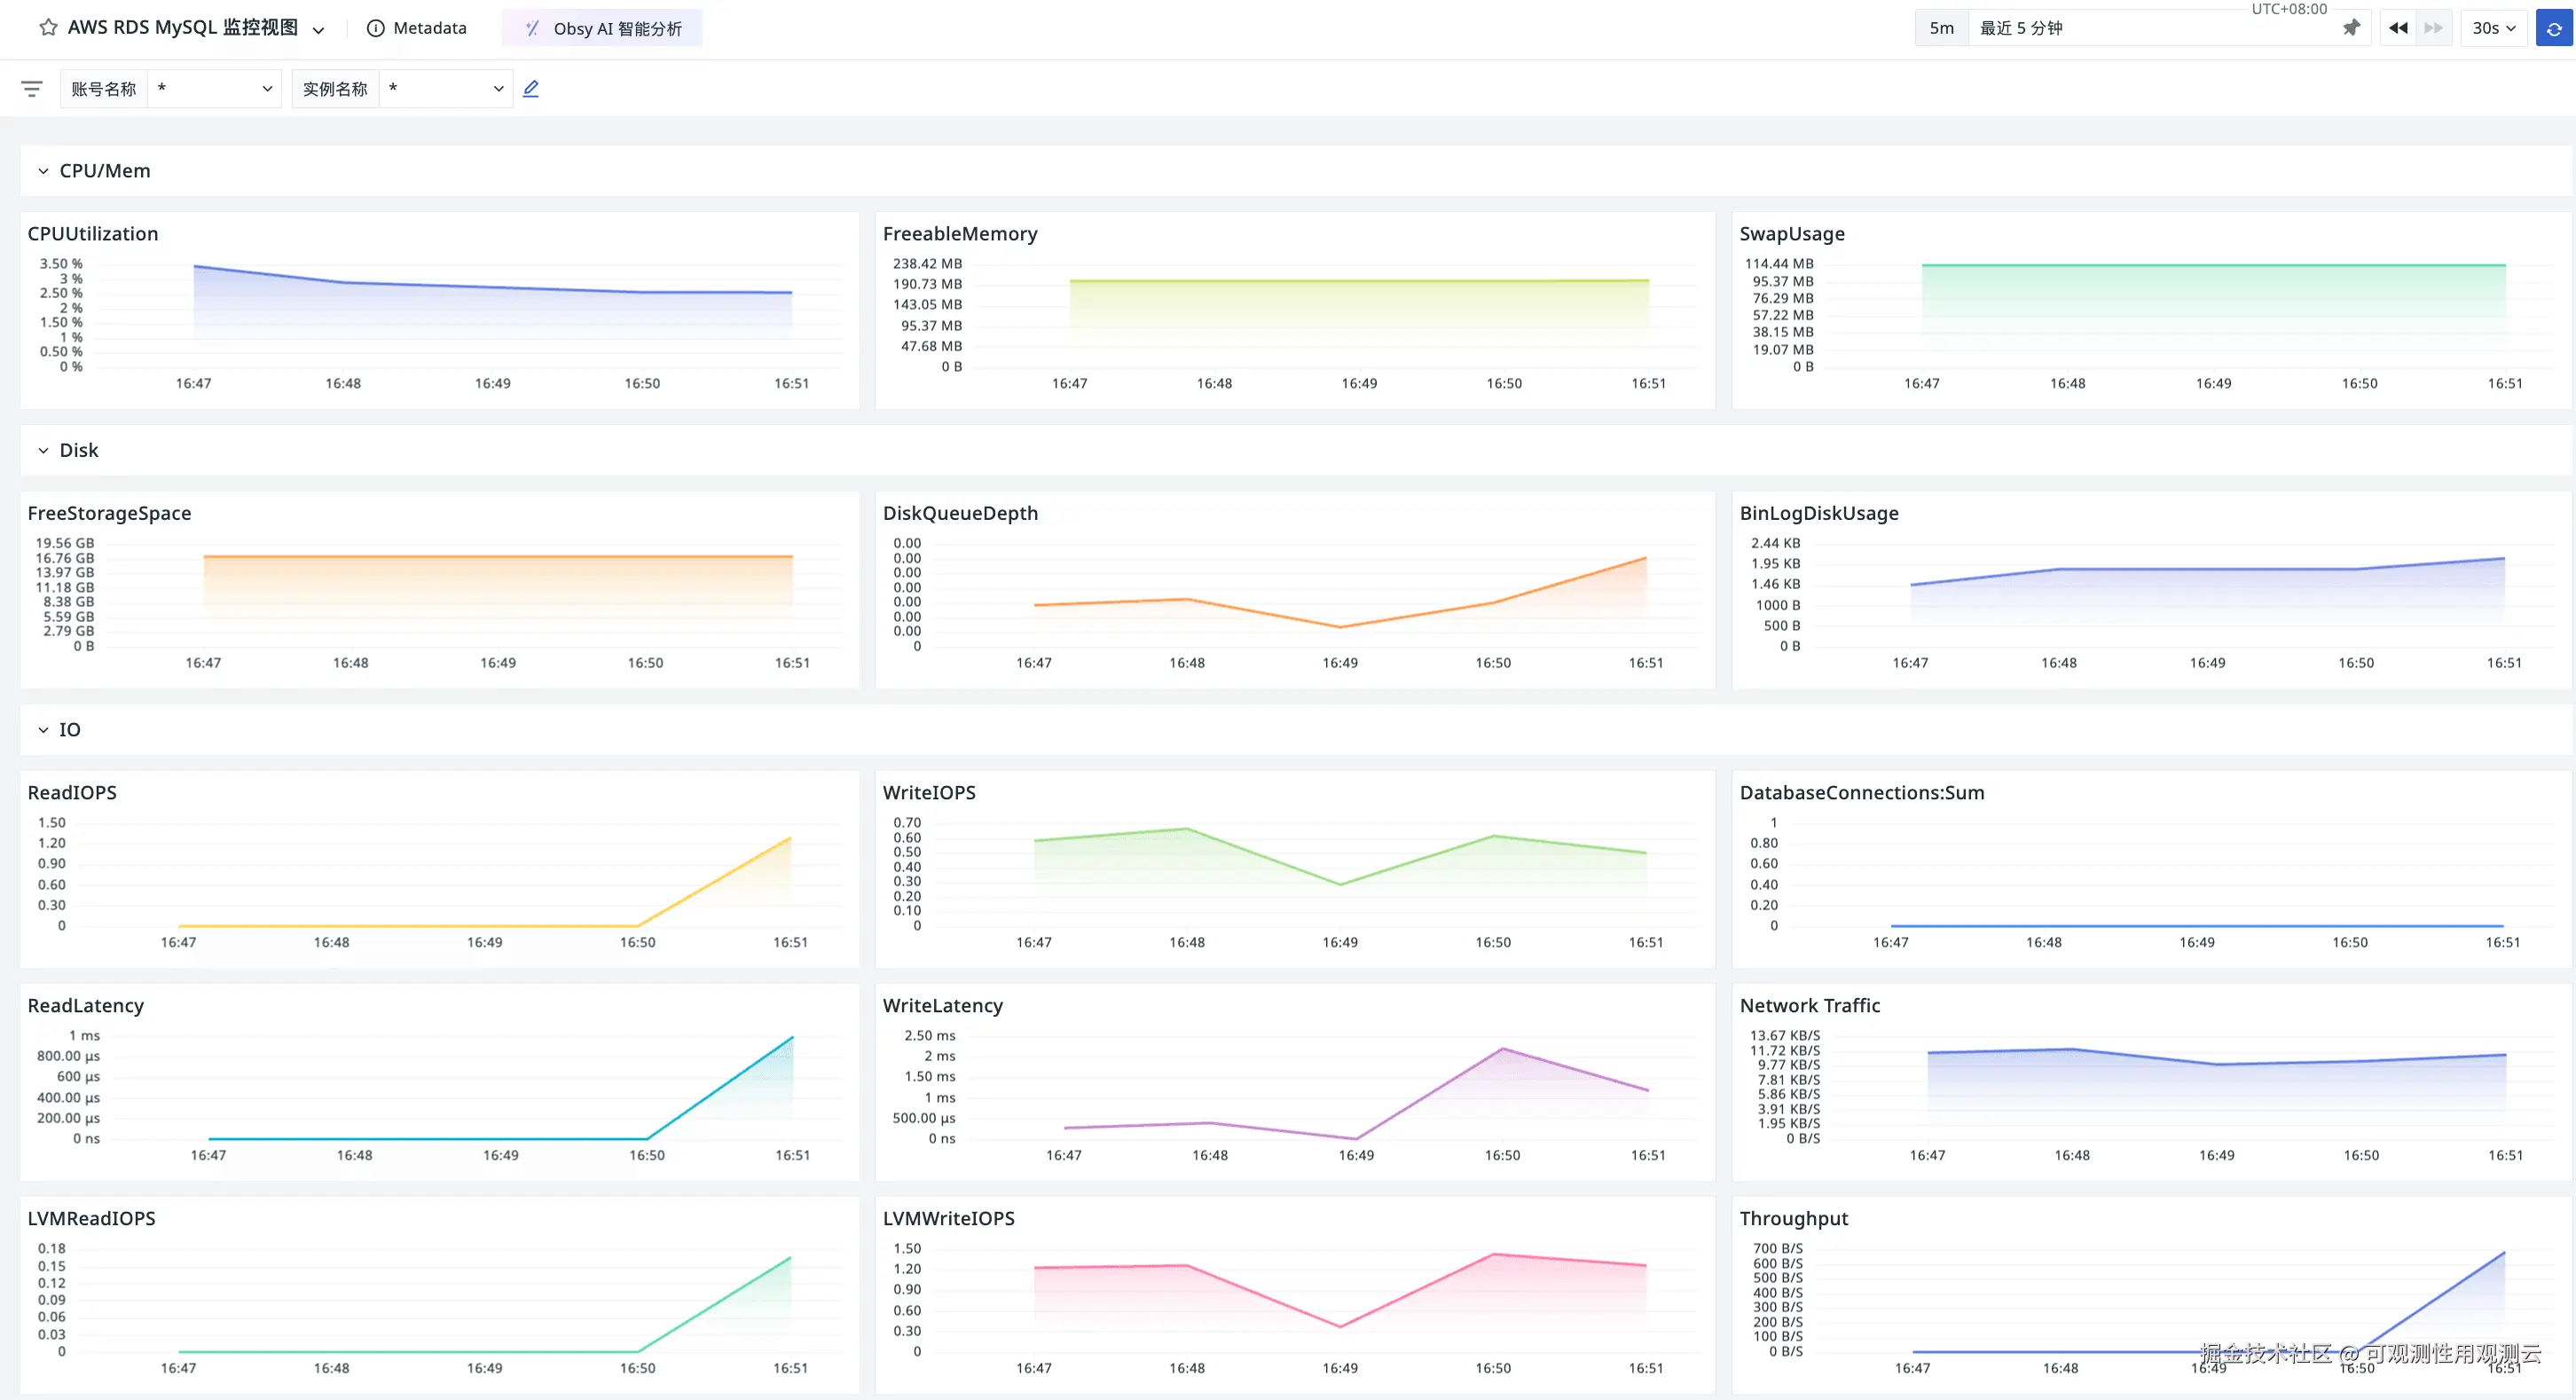Star the AWS RDS MySQL dashboard
This screenshot has width=2576, height=1400.
coord(48,28)
